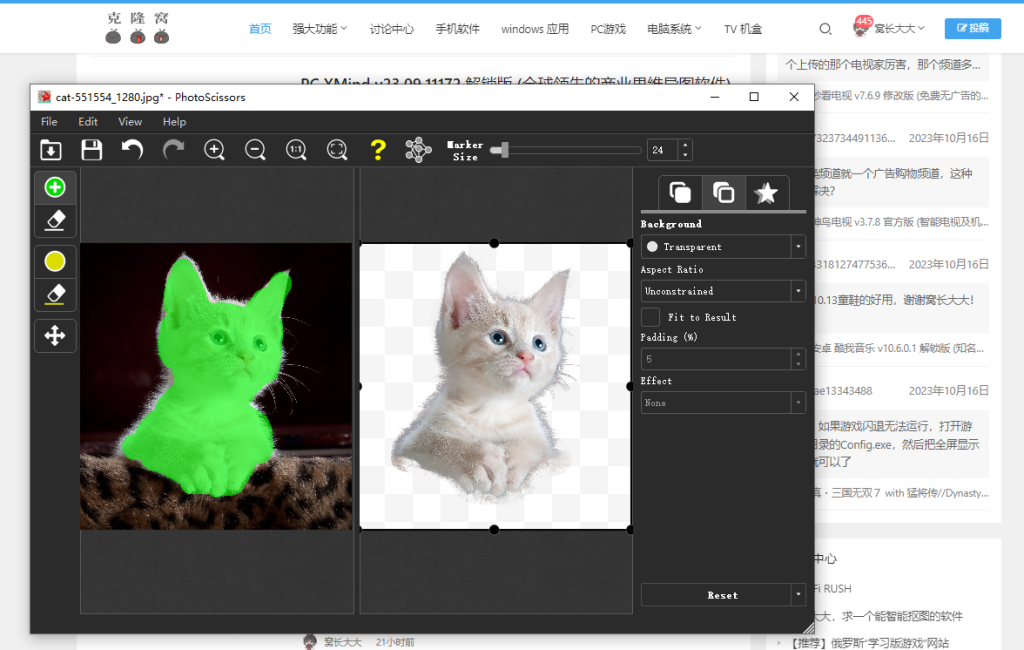
Task: Open the Help menu in PhotoScissors
Action: click(x=174, y=122)
